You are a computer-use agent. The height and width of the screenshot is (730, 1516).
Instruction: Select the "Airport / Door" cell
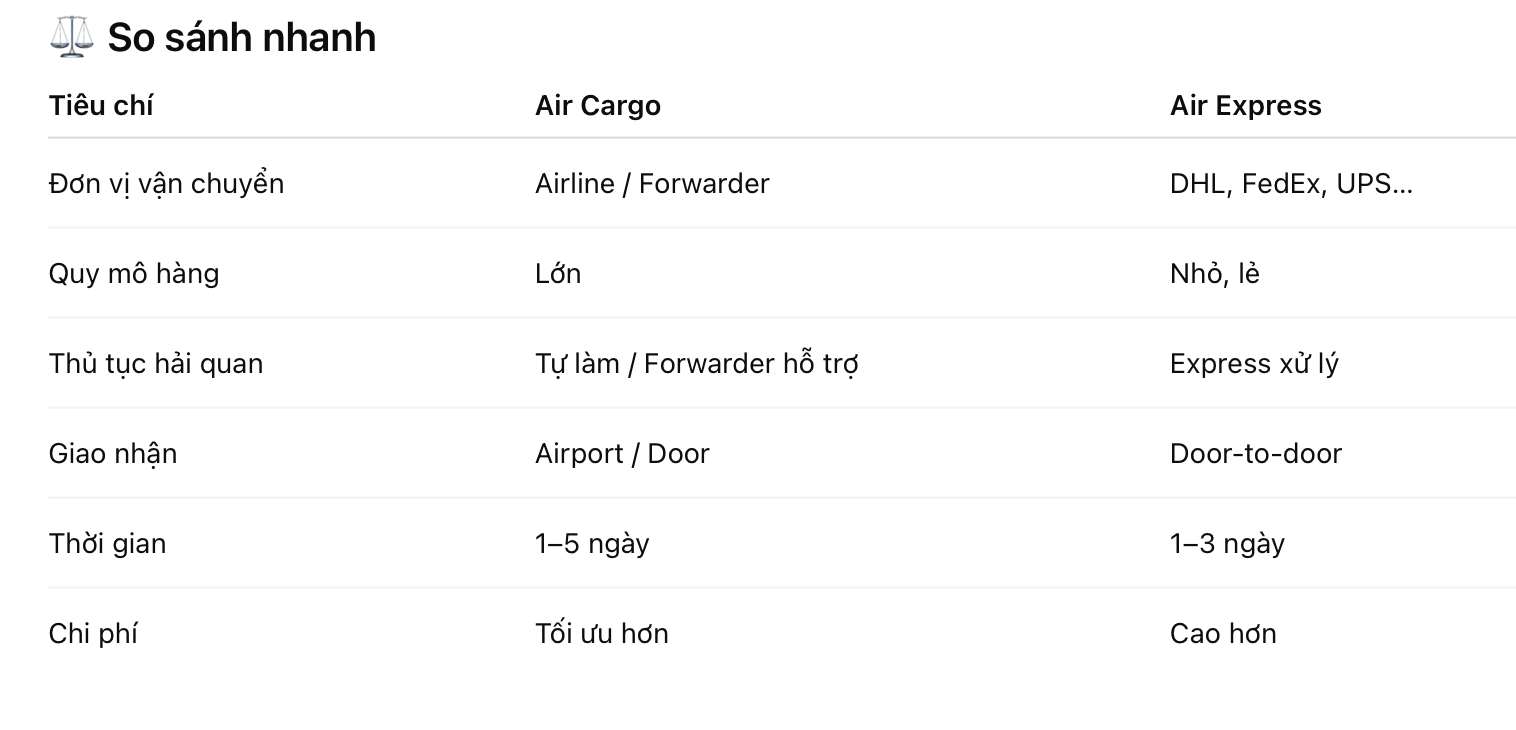coord(622,454)
